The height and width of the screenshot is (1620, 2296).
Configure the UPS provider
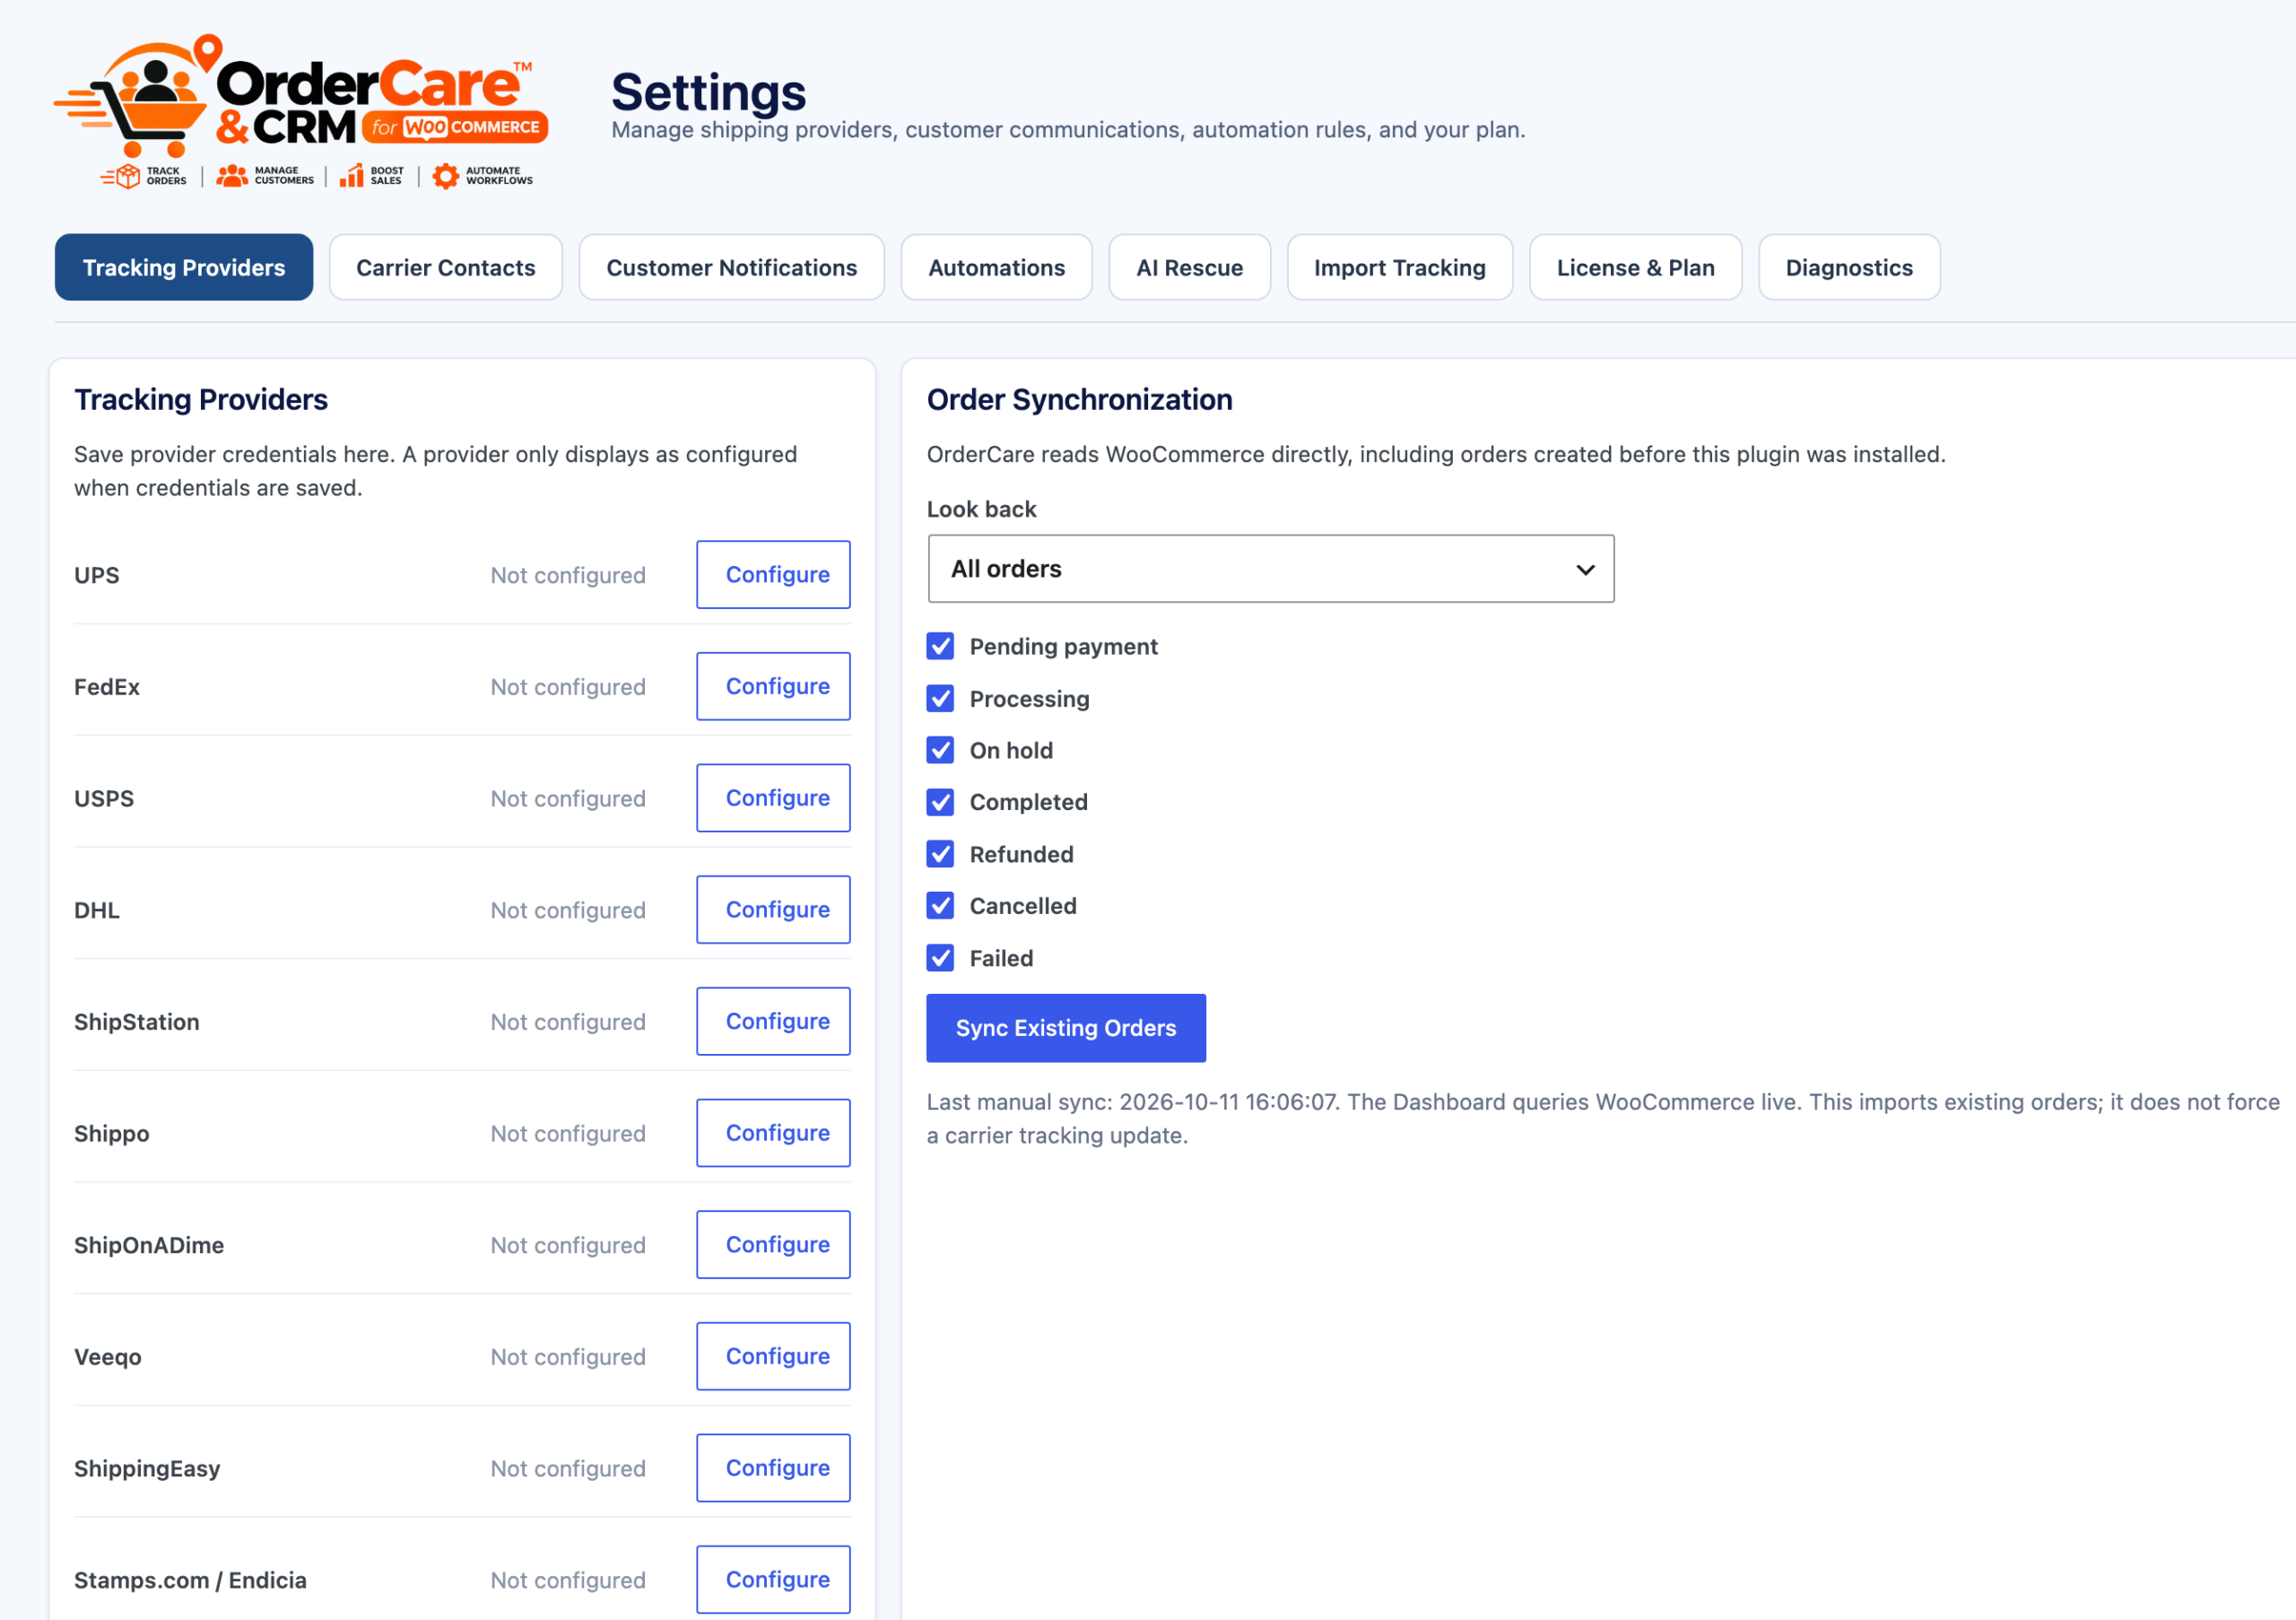(x=774, y=575)
